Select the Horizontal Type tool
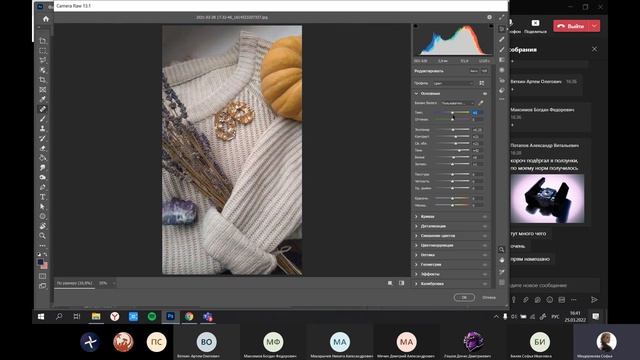Viewport: 640px width, 360px height. [42, 197]
